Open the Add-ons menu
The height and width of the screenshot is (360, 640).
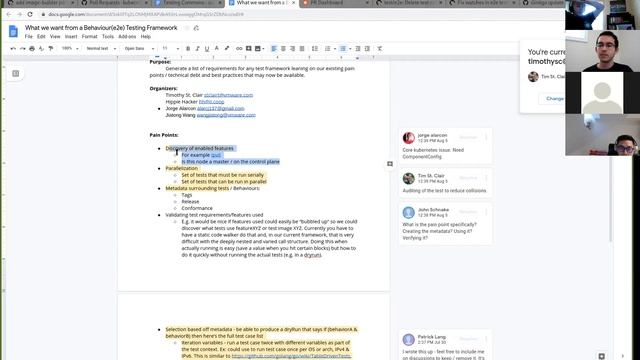click(127, 37)
